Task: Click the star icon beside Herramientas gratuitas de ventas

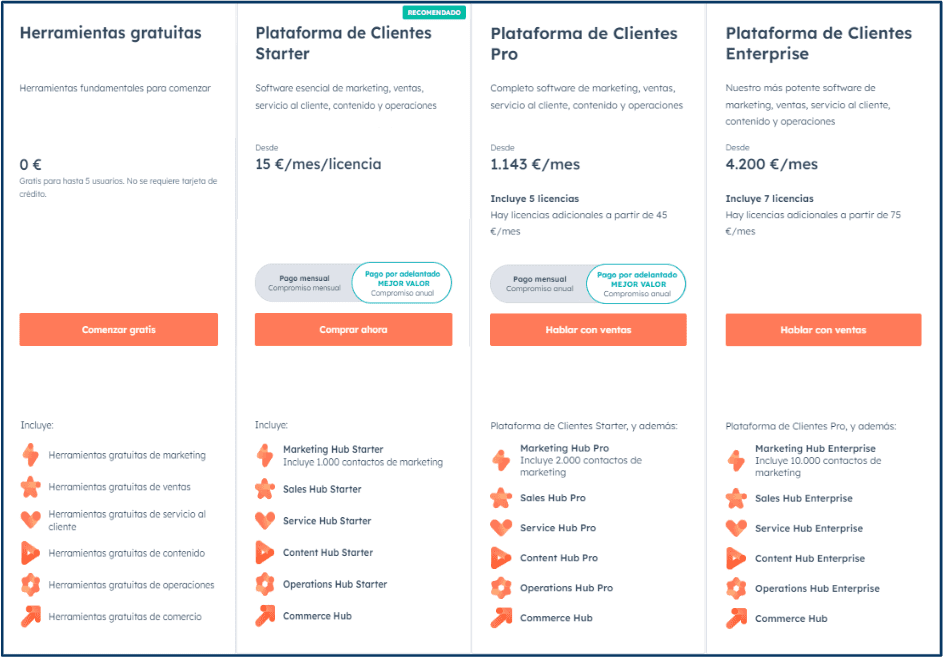Action: coord(31,487)
